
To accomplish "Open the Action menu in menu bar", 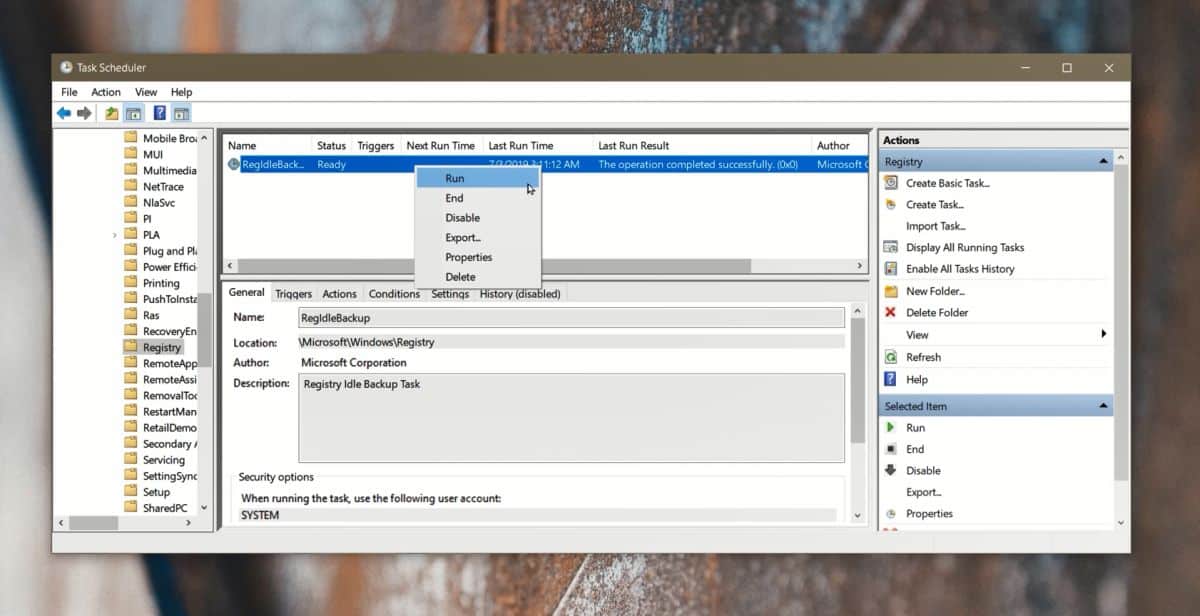I will (106, 92).
